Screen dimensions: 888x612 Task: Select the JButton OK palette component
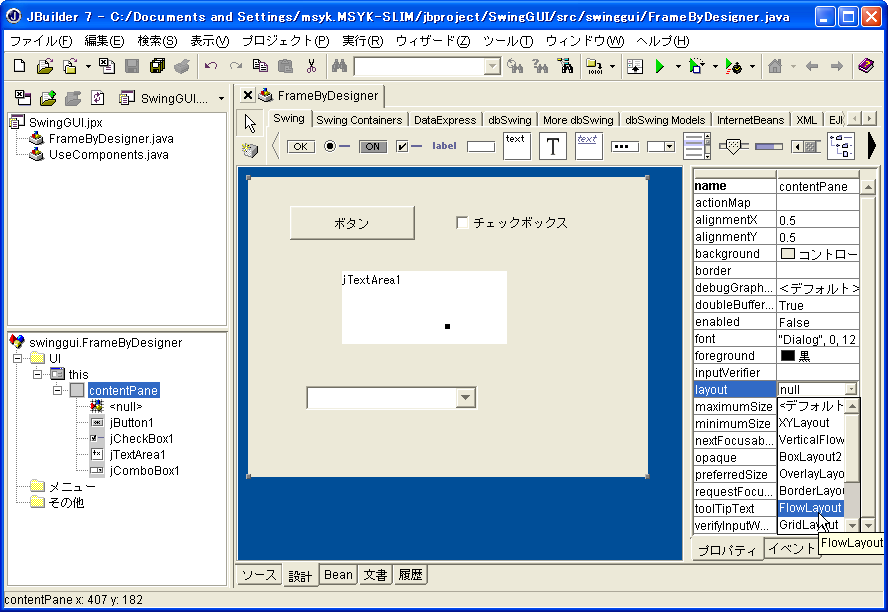coord(300,146)
